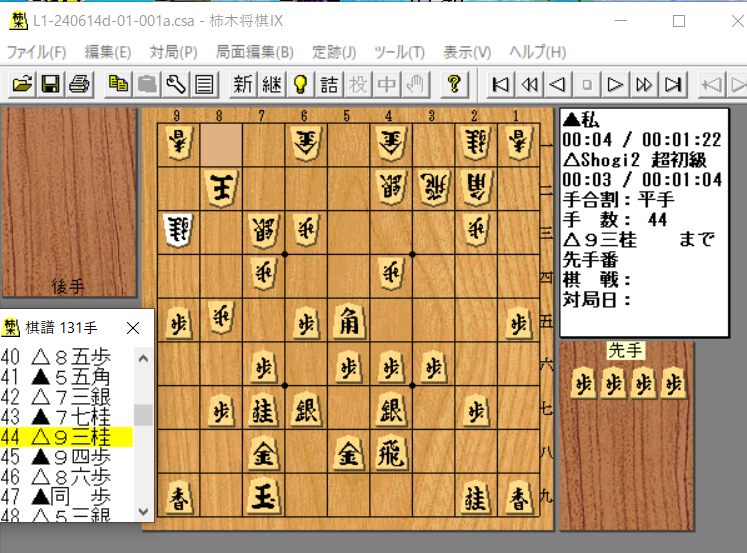Select the 香 lance on 9九
The image size is (747, 553).
click(x=178, y=497)
